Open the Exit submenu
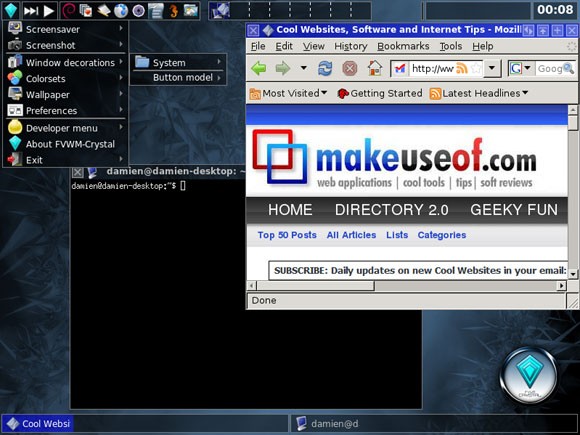The image size is (580, 435). pyautogui.click(x=65, y=160)
